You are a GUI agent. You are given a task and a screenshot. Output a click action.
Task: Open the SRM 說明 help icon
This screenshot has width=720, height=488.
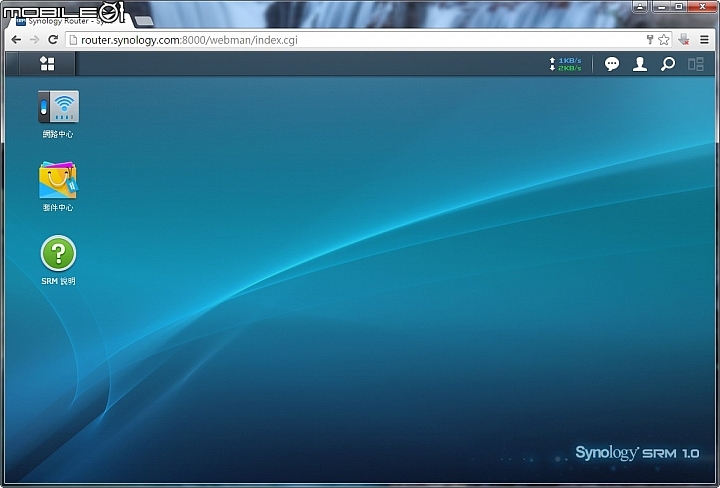click(58, 260)
